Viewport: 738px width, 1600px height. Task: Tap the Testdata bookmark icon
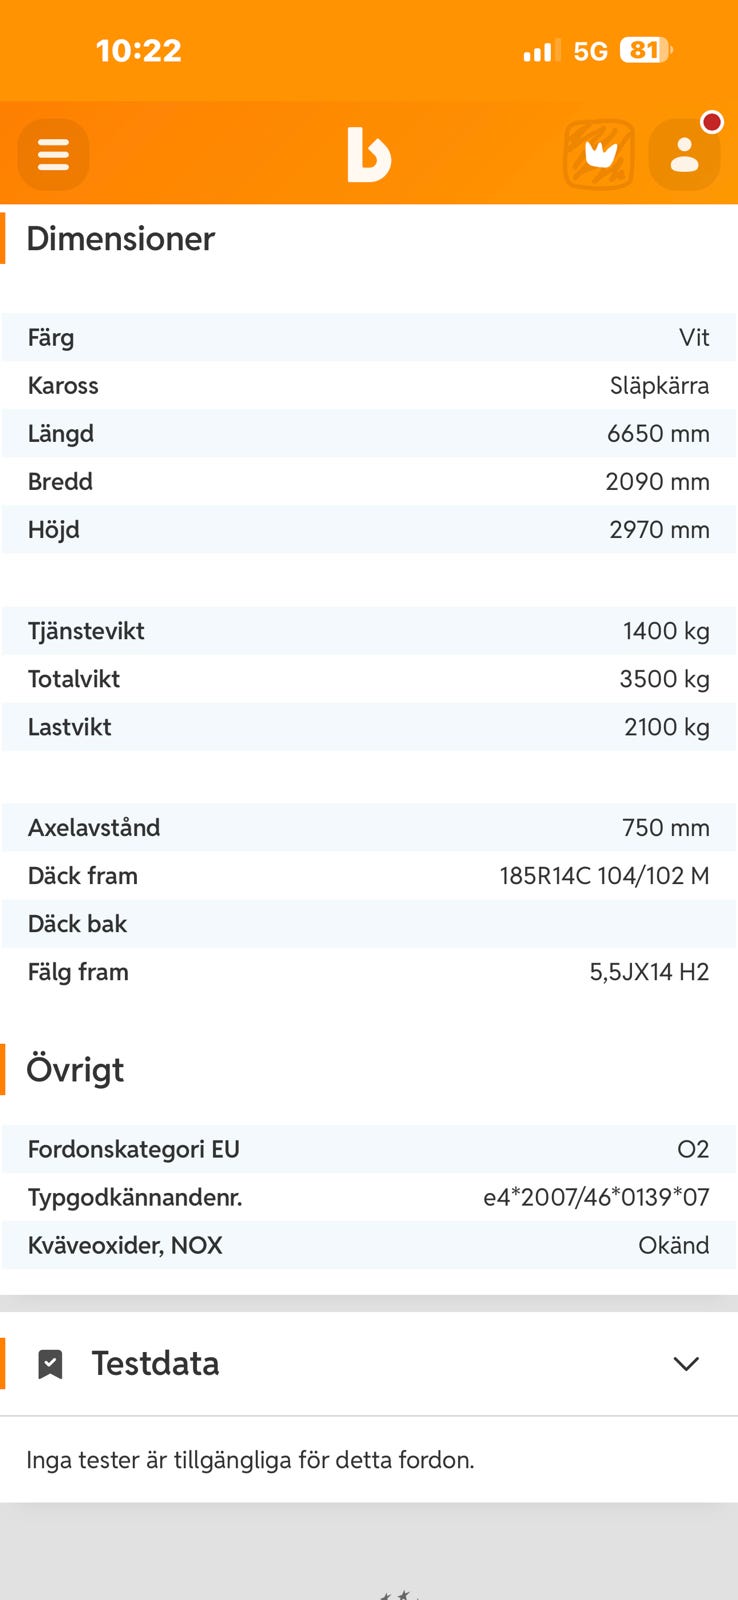50,1364
